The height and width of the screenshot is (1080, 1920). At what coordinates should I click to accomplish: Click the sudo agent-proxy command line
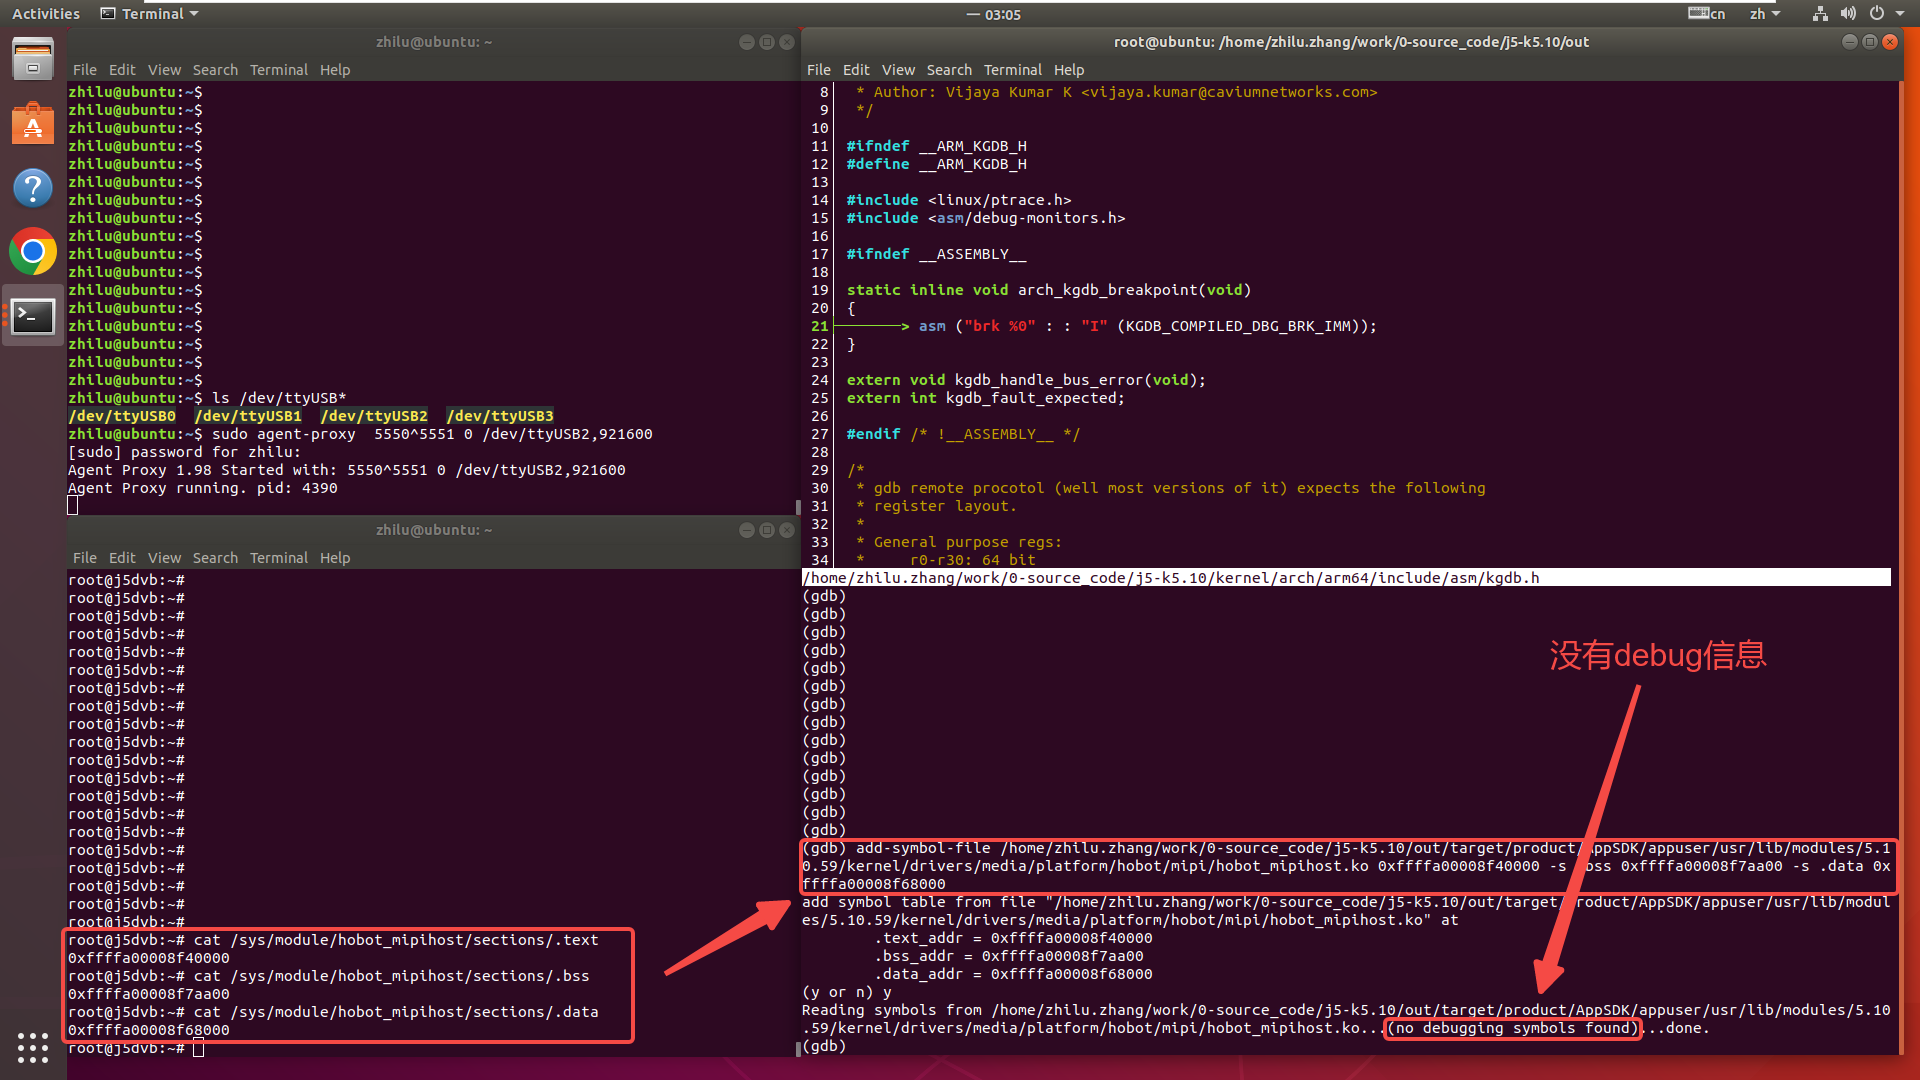[360, 434]
